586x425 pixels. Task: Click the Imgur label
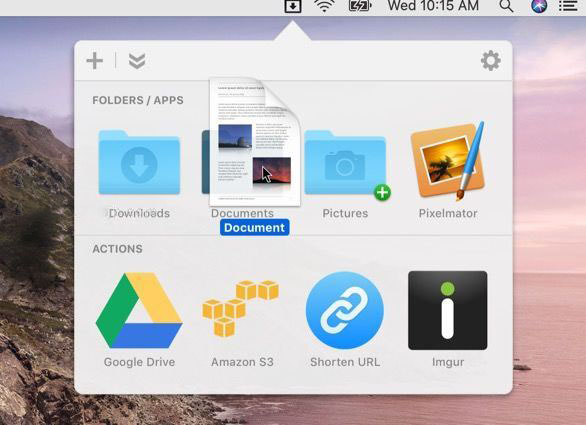click(448, 362)
